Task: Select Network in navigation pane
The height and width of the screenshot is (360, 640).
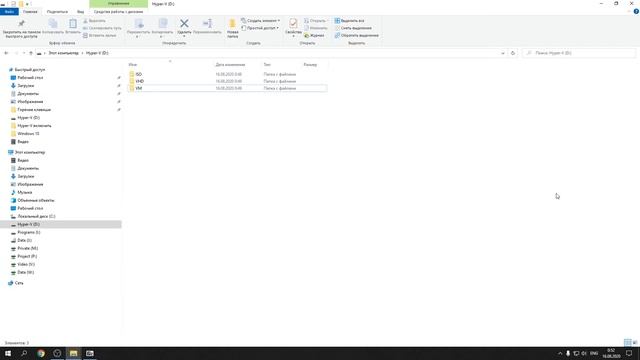Action: [19, 283]
